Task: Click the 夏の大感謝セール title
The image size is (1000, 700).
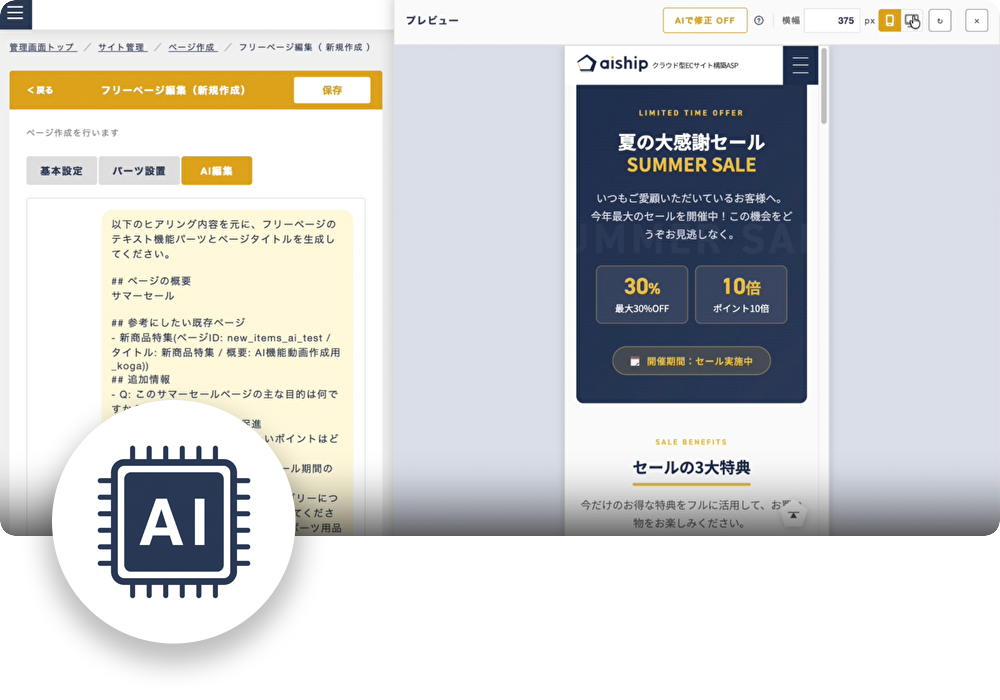Action: [691, 142]
